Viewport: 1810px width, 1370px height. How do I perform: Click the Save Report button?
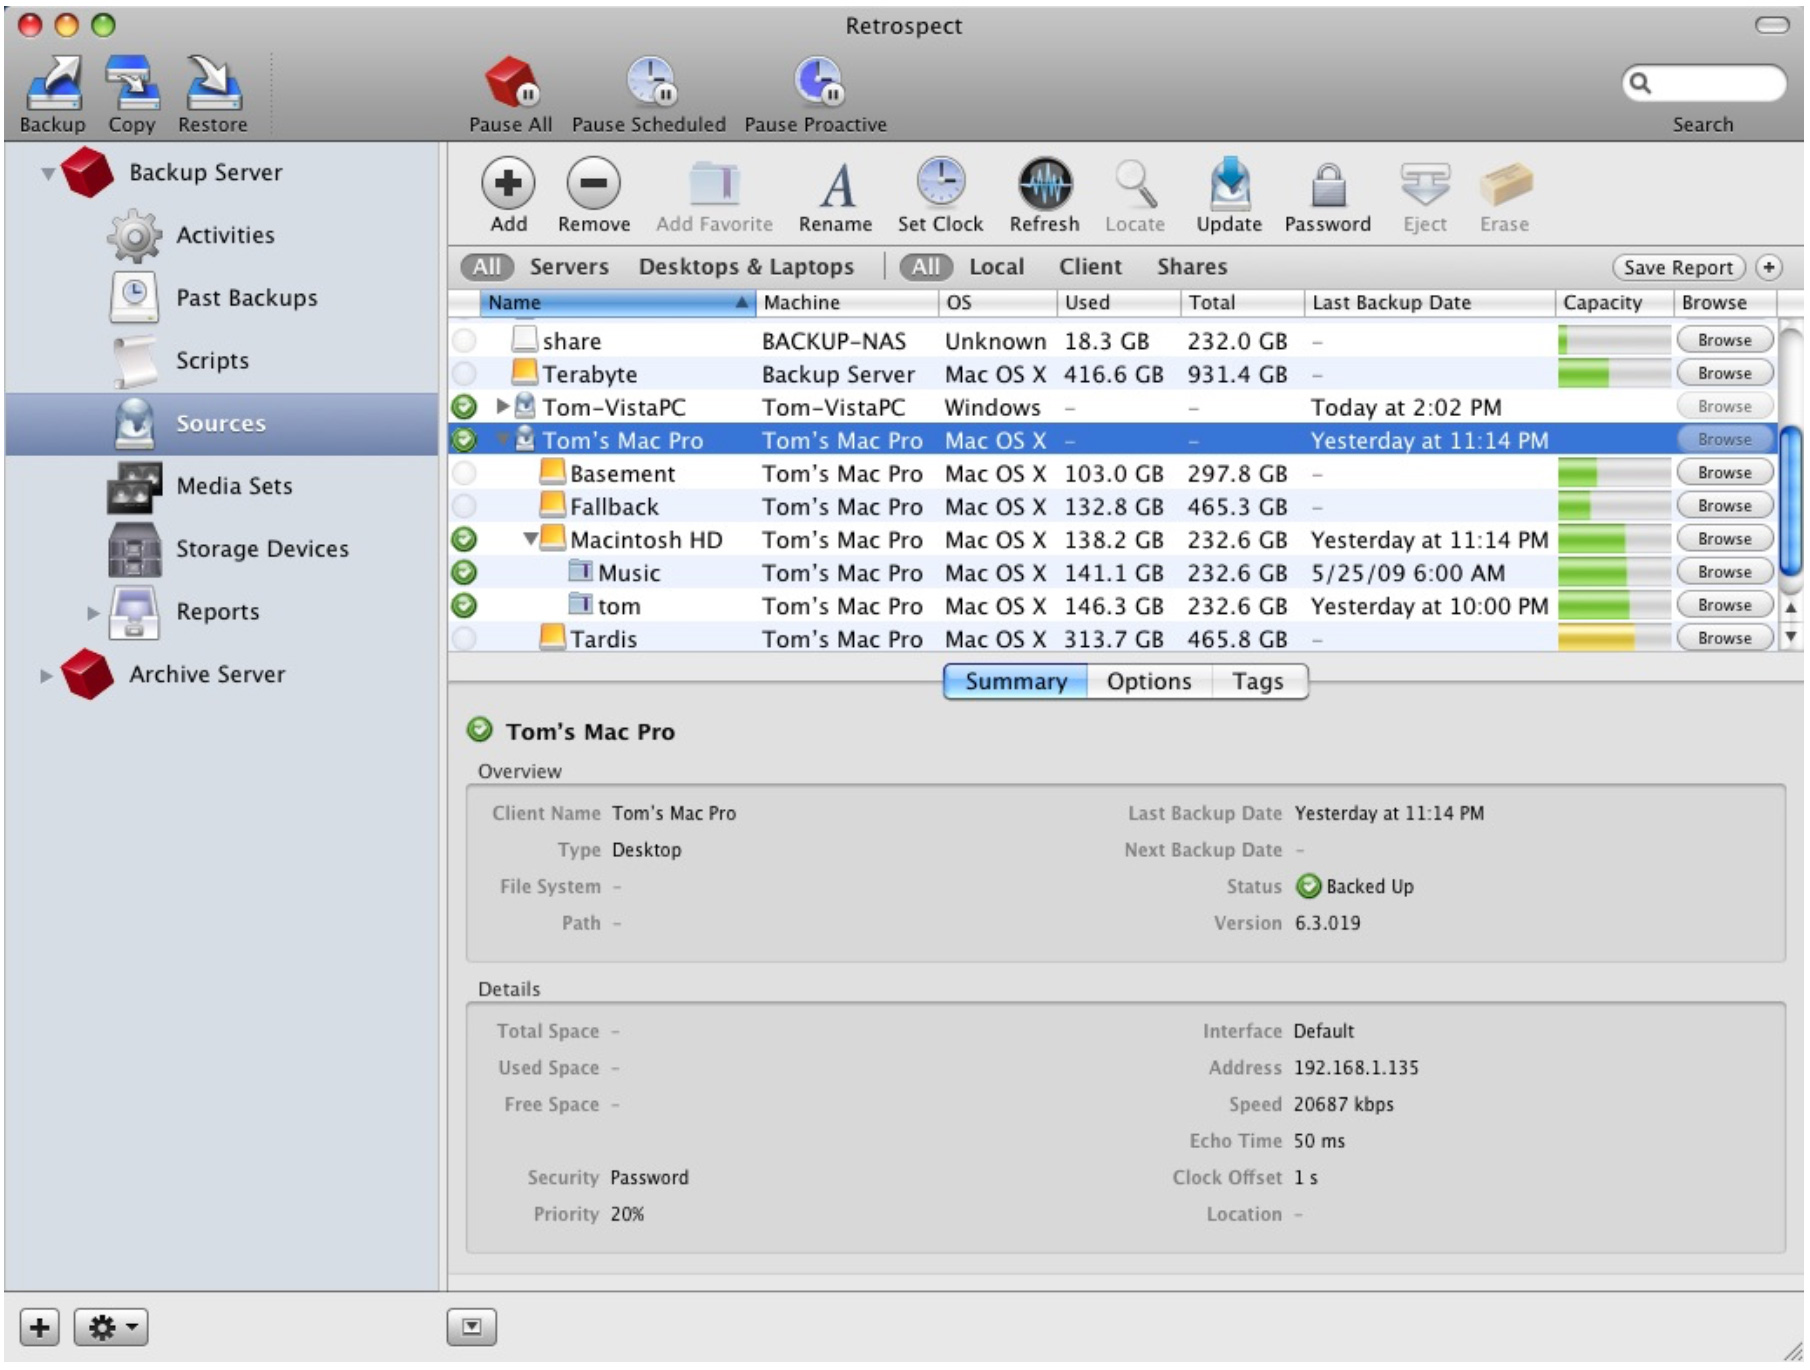(x=1678, y=268)
